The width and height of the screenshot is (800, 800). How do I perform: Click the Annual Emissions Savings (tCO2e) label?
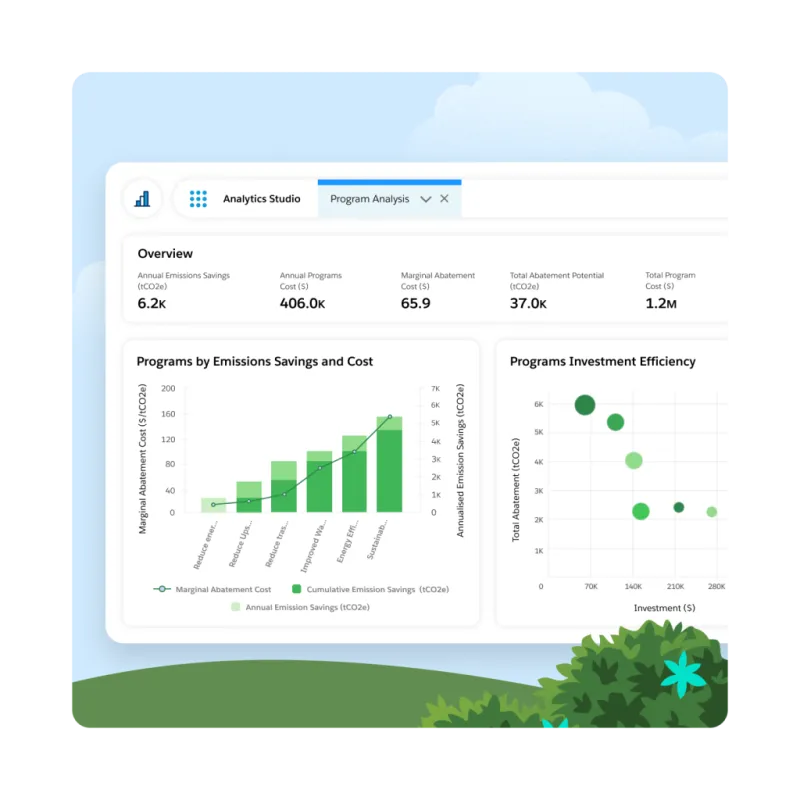click(x=184, y=281)
